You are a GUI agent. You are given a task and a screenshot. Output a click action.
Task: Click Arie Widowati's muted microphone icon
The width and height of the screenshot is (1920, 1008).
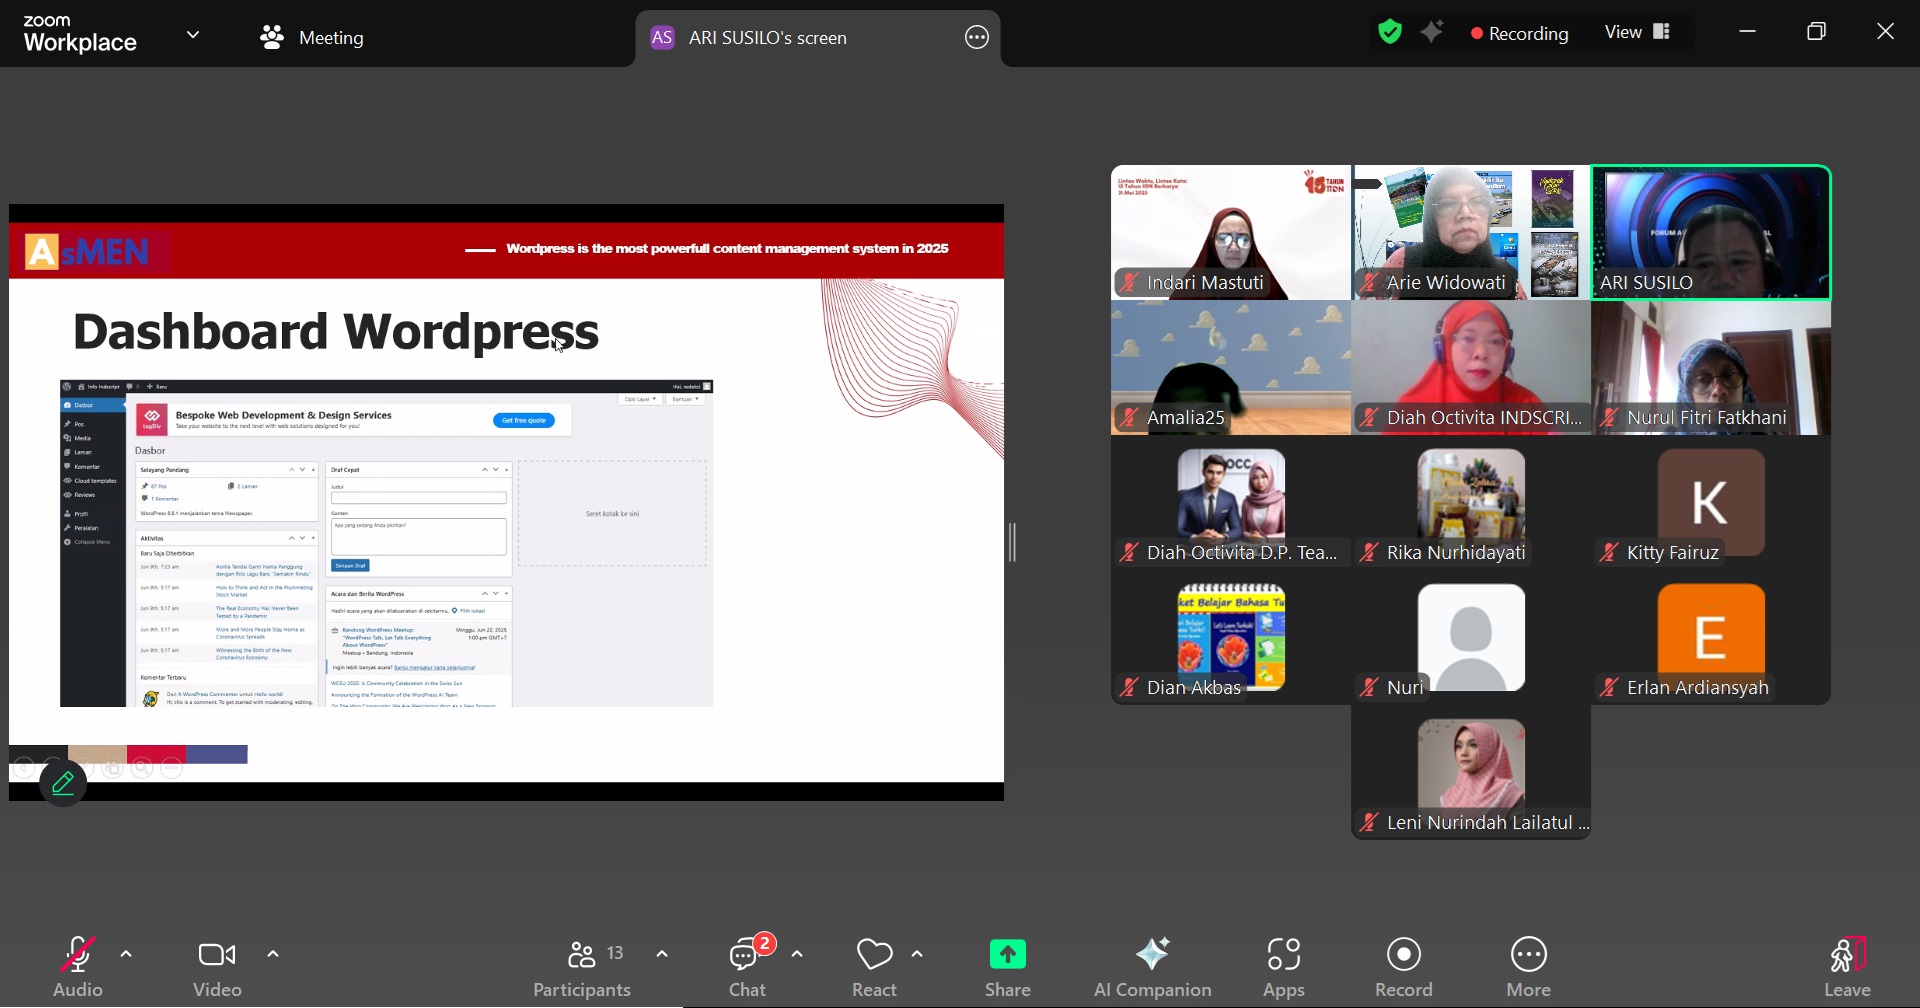coord(1369,283)
